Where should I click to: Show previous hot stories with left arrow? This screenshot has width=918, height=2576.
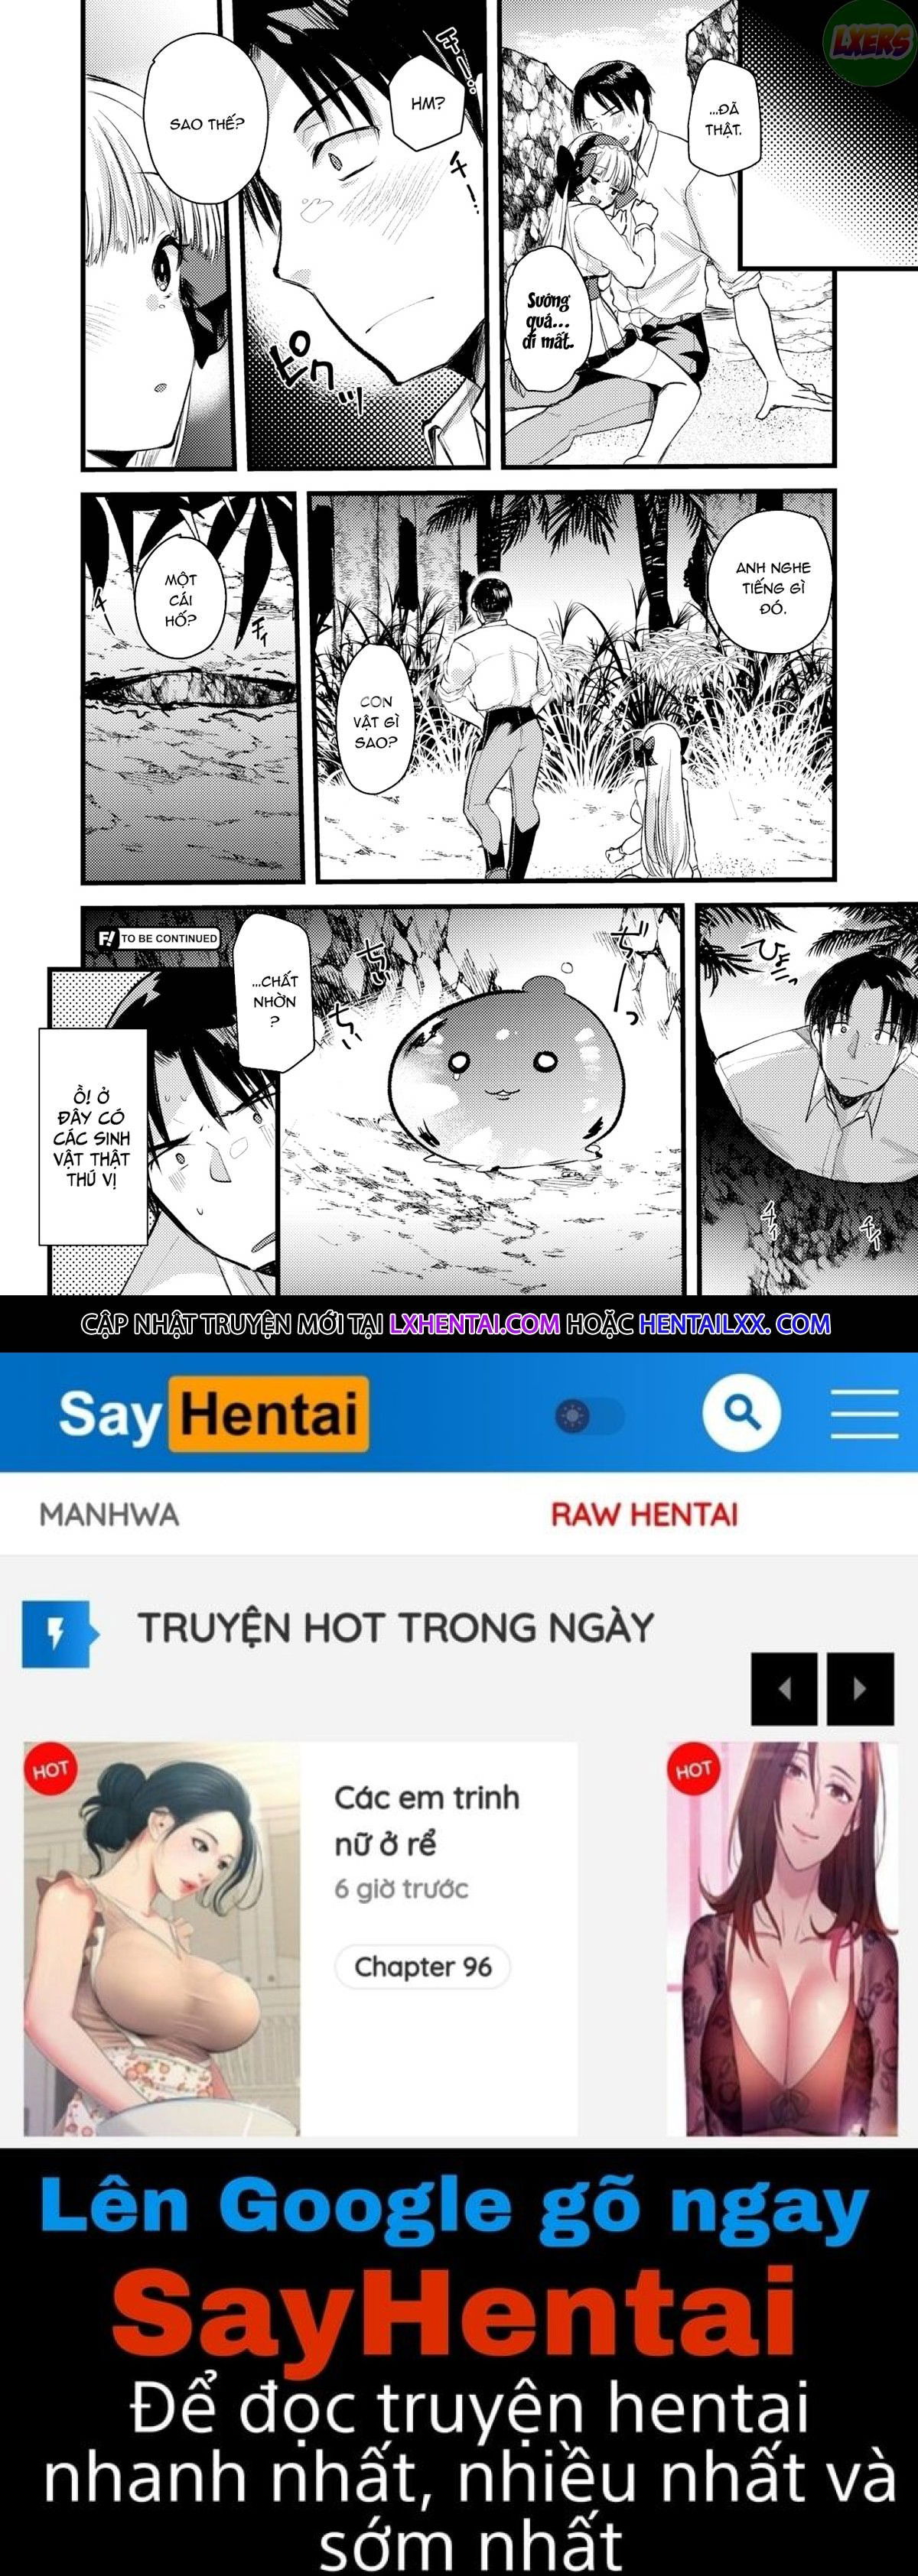[784, 1689]
